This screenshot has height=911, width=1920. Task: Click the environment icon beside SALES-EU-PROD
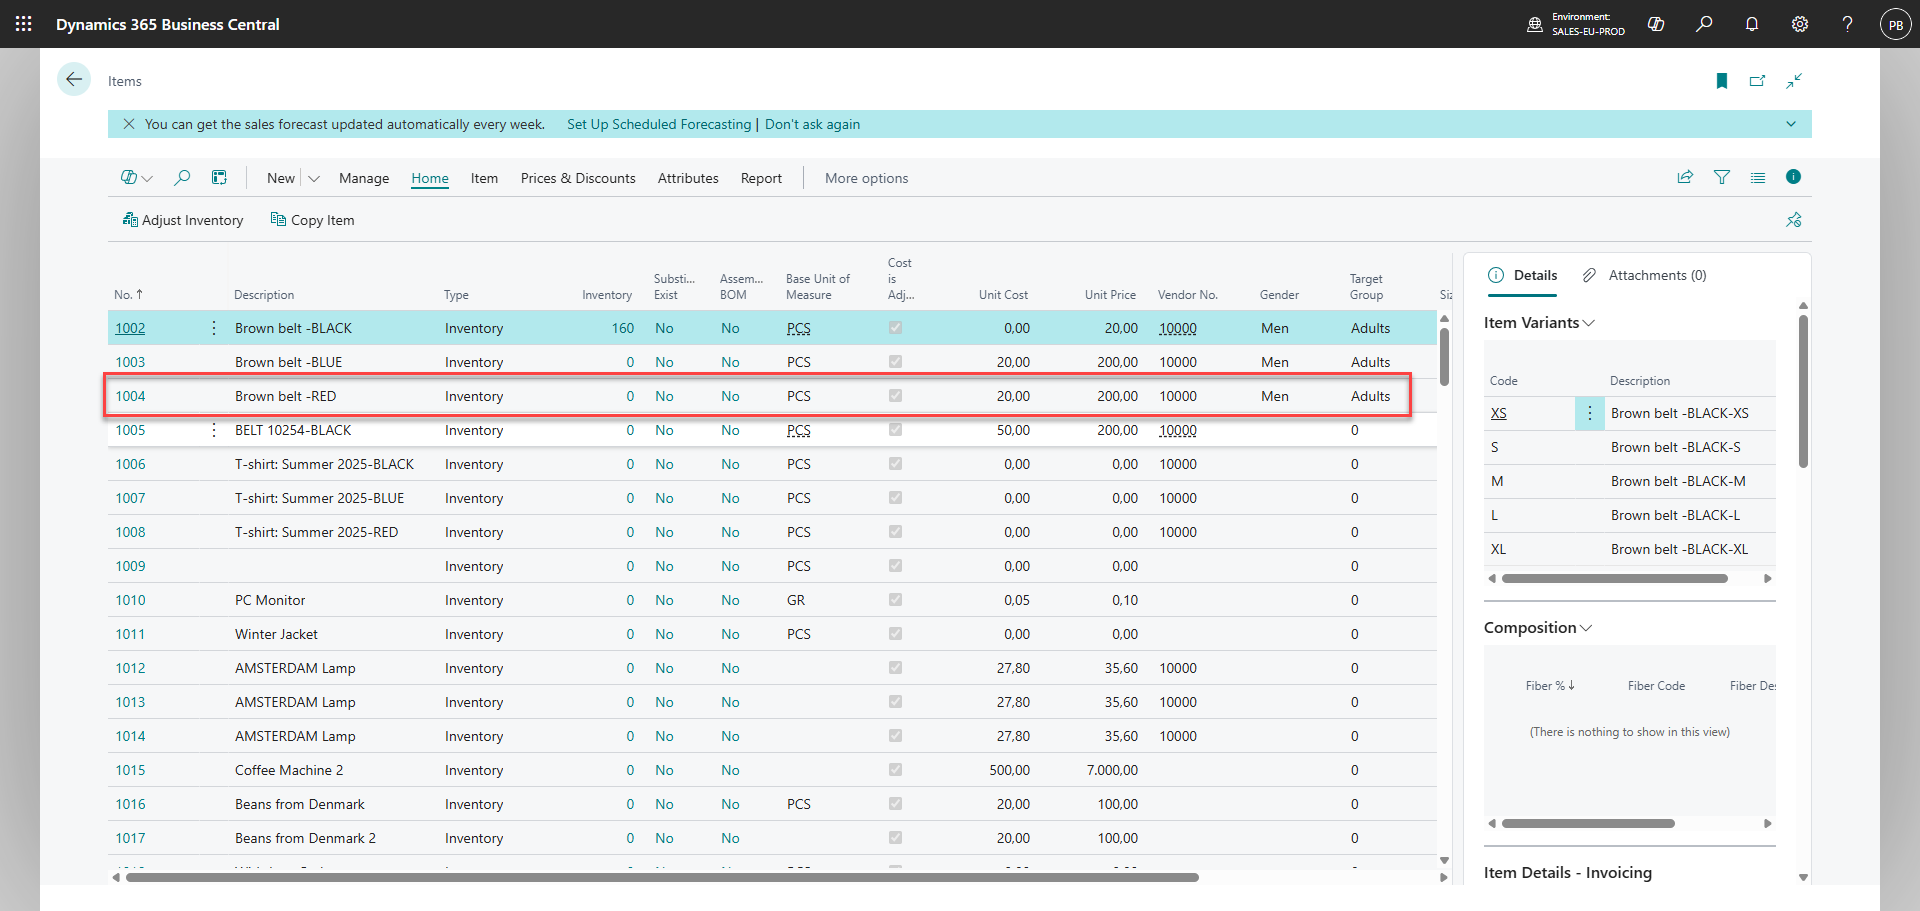1535,24
